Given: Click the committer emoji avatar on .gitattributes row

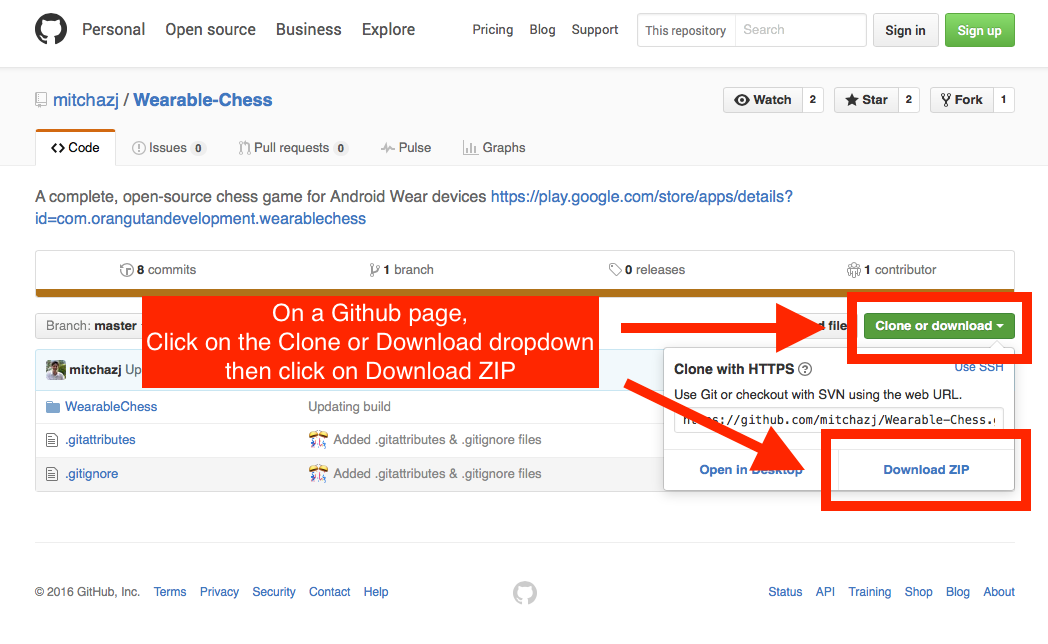Looking at the screenshot, I should coord(318,440).
